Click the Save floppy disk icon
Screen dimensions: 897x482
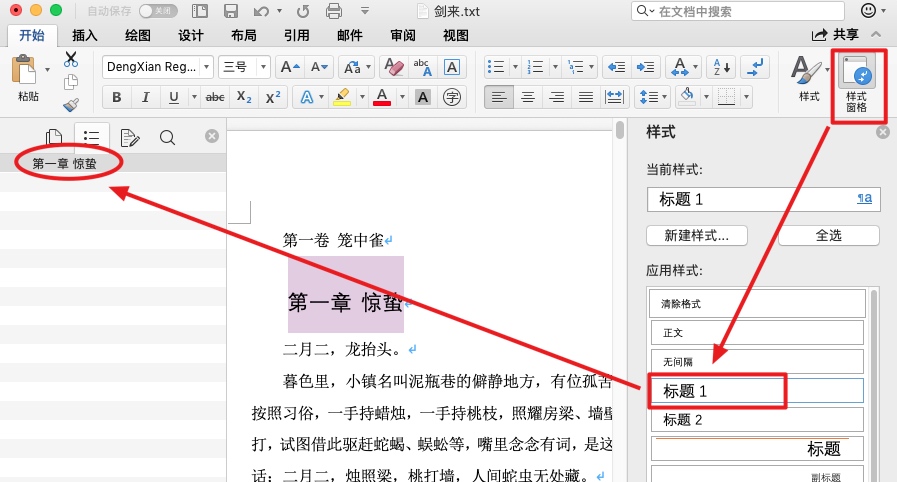[231, 11]
